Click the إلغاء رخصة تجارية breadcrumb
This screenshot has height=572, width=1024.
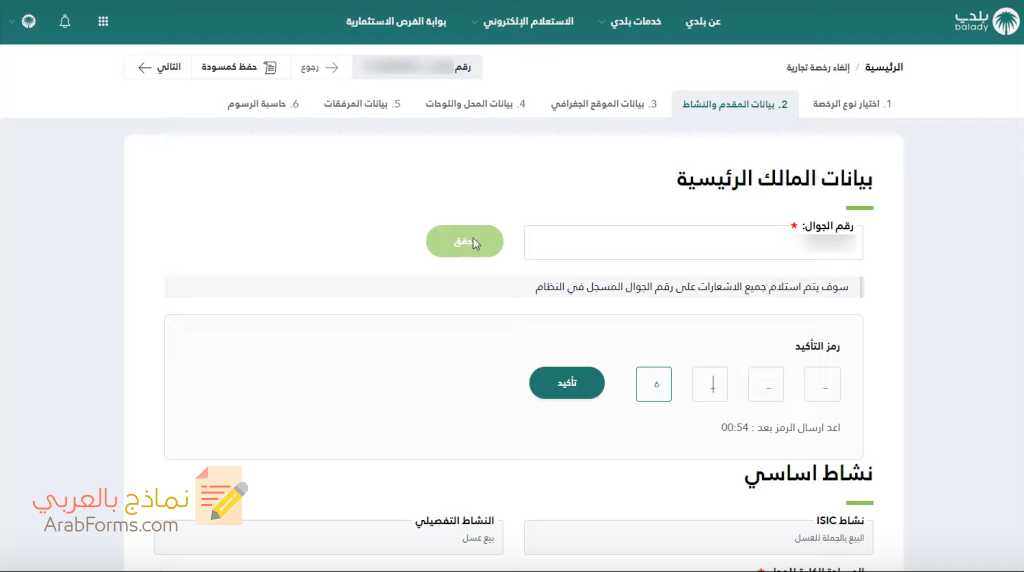coord(818,67)
